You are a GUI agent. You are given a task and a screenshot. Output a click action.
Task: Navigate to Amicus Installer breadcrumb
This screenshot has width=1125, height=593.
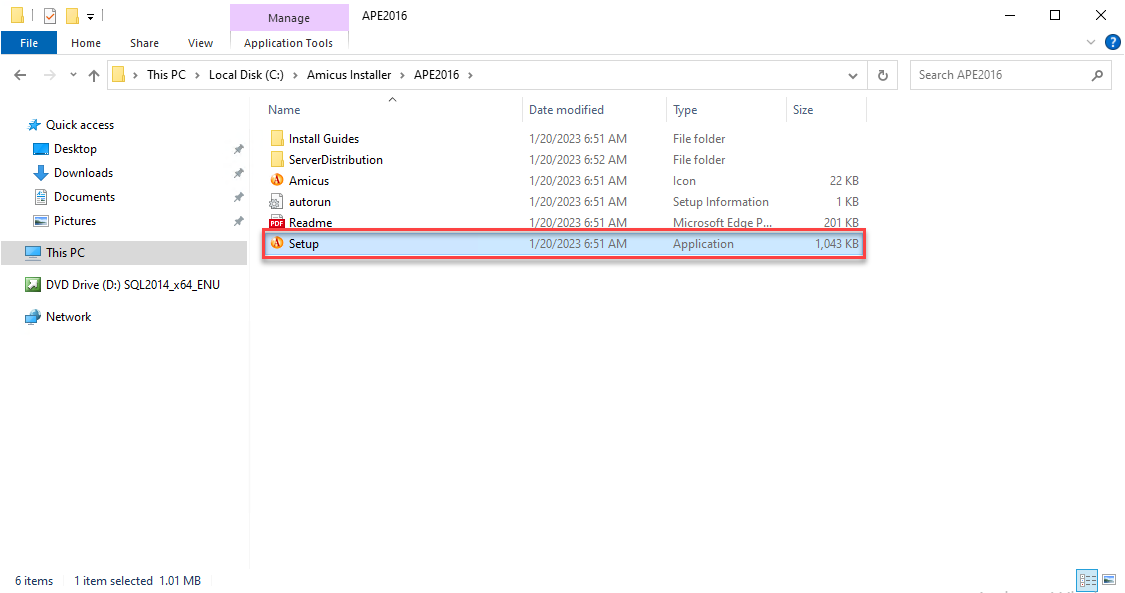pos(349,75)
